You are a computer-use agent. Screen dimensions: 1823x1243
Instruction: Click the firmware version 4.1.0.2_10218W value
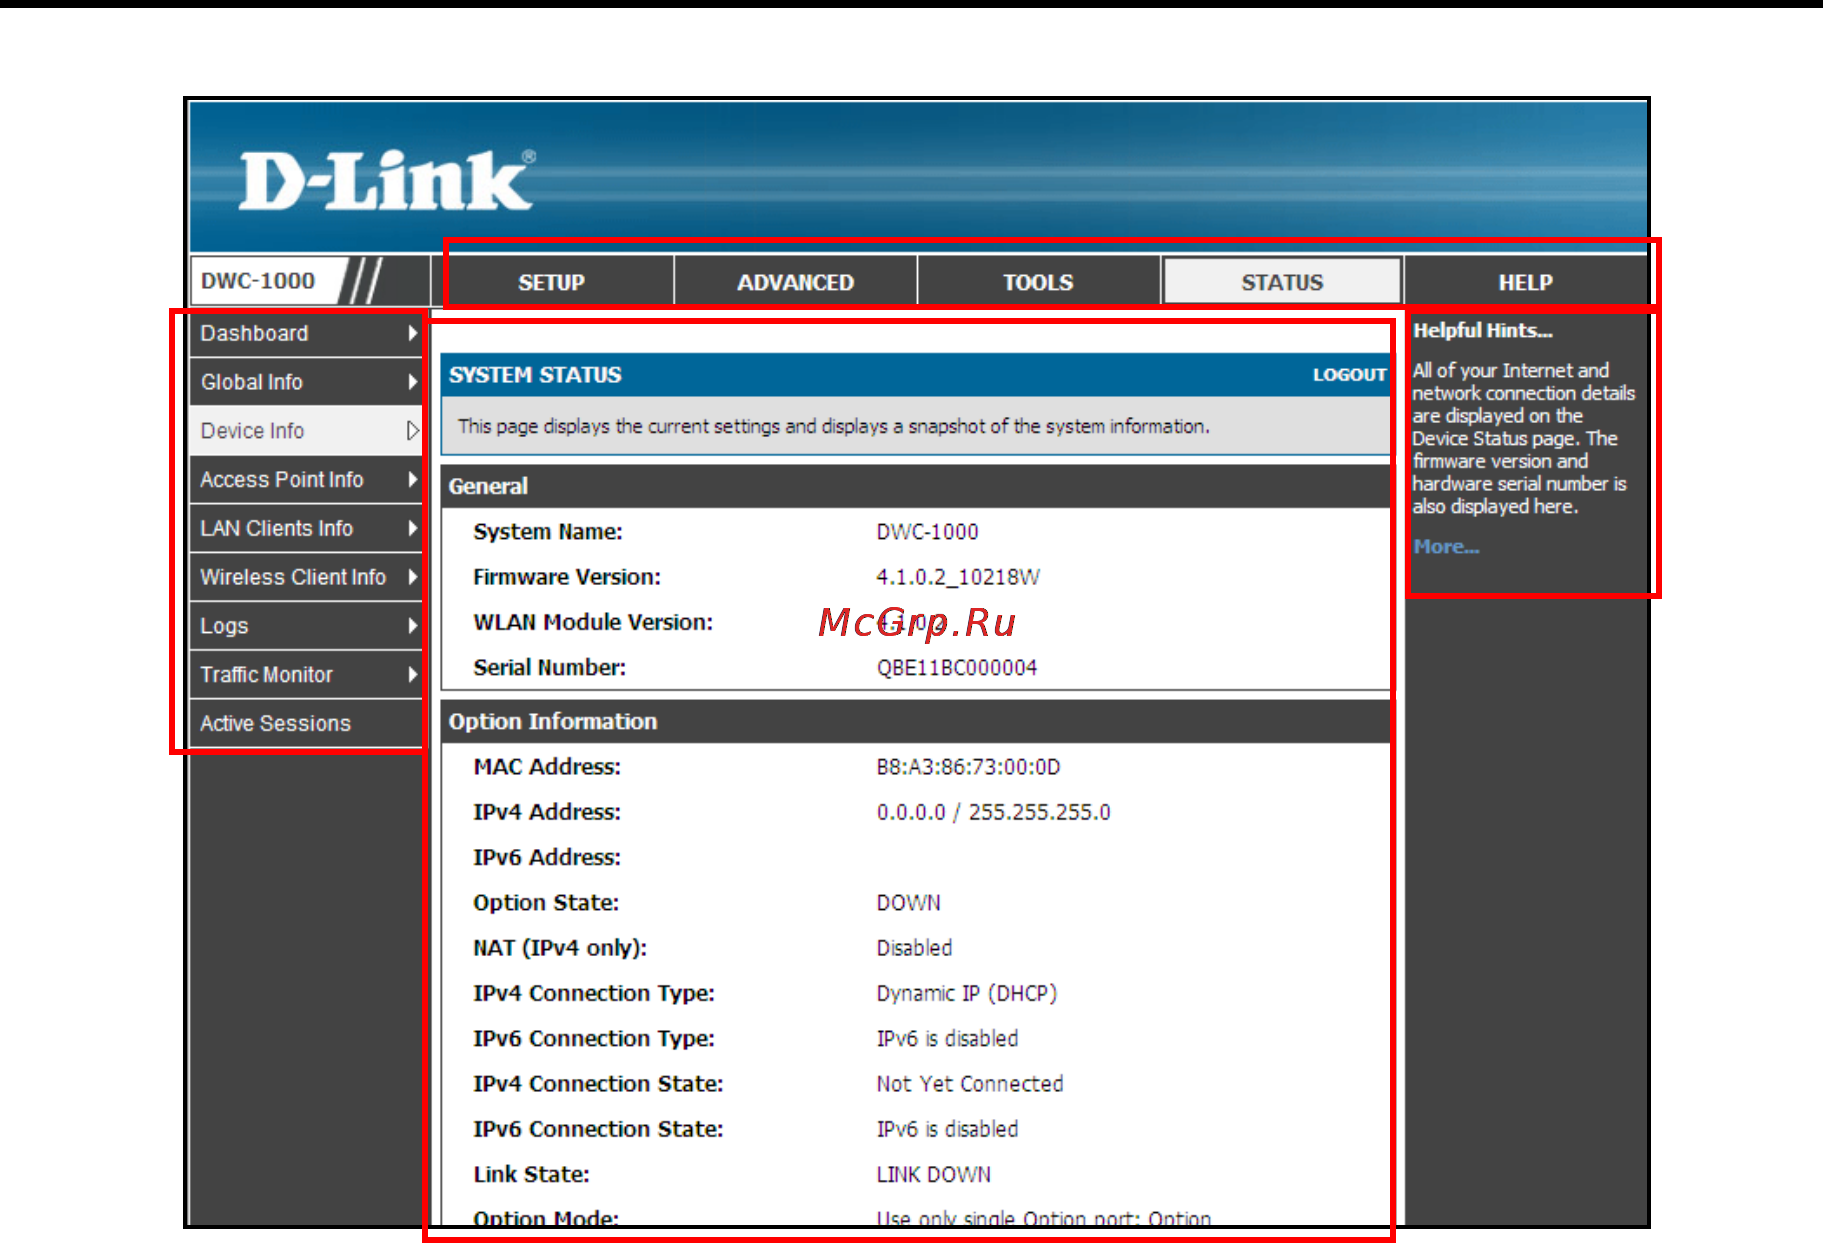pyautogui.click(x=958, y=577)
